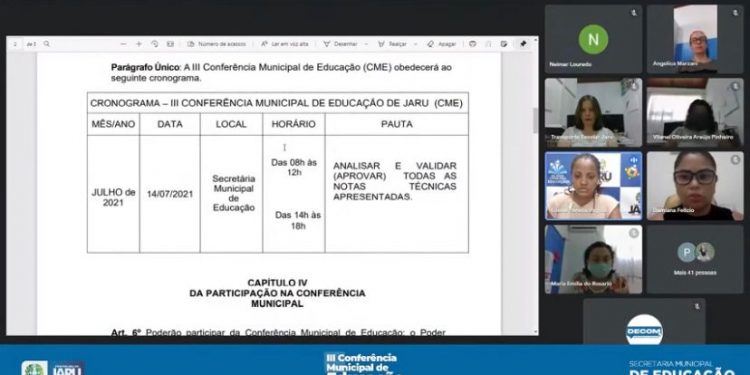The image size is (750, 375).
Task: Select Maria Emília do Rosário's video tile
Action: click(593, 259)
